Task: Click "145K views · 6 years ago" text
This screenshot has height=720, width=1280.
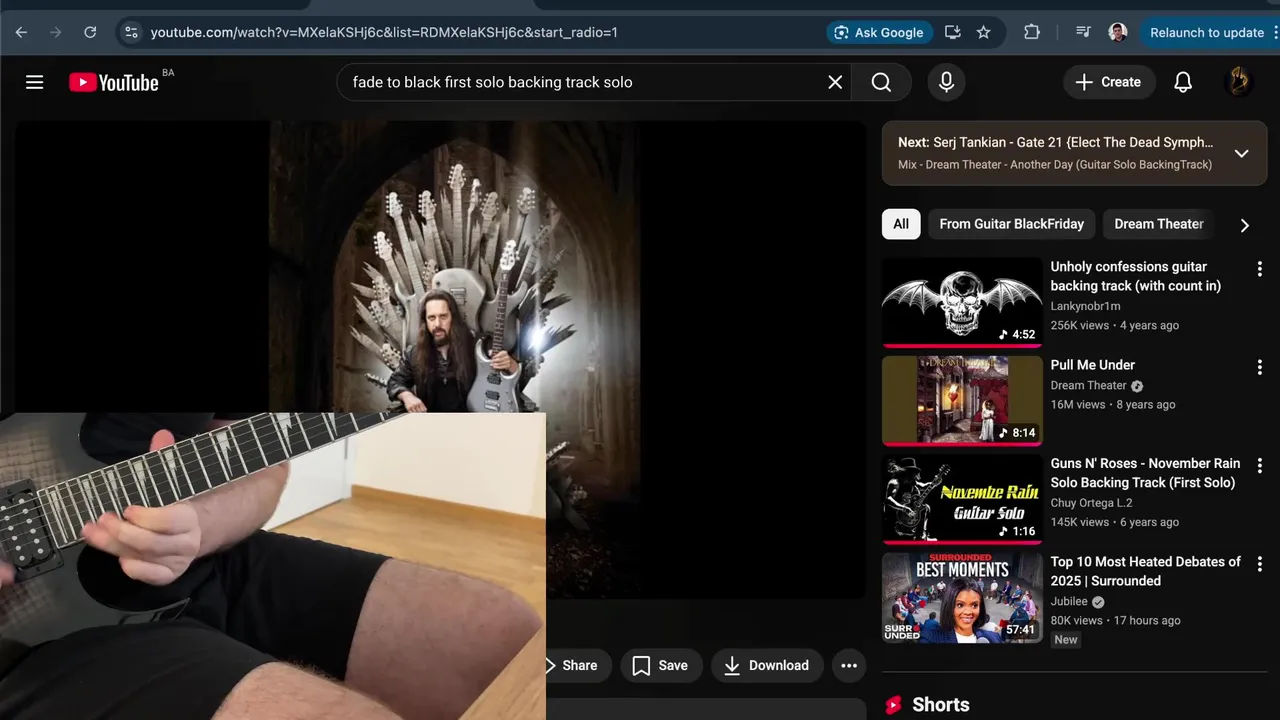Action: 1115,522
